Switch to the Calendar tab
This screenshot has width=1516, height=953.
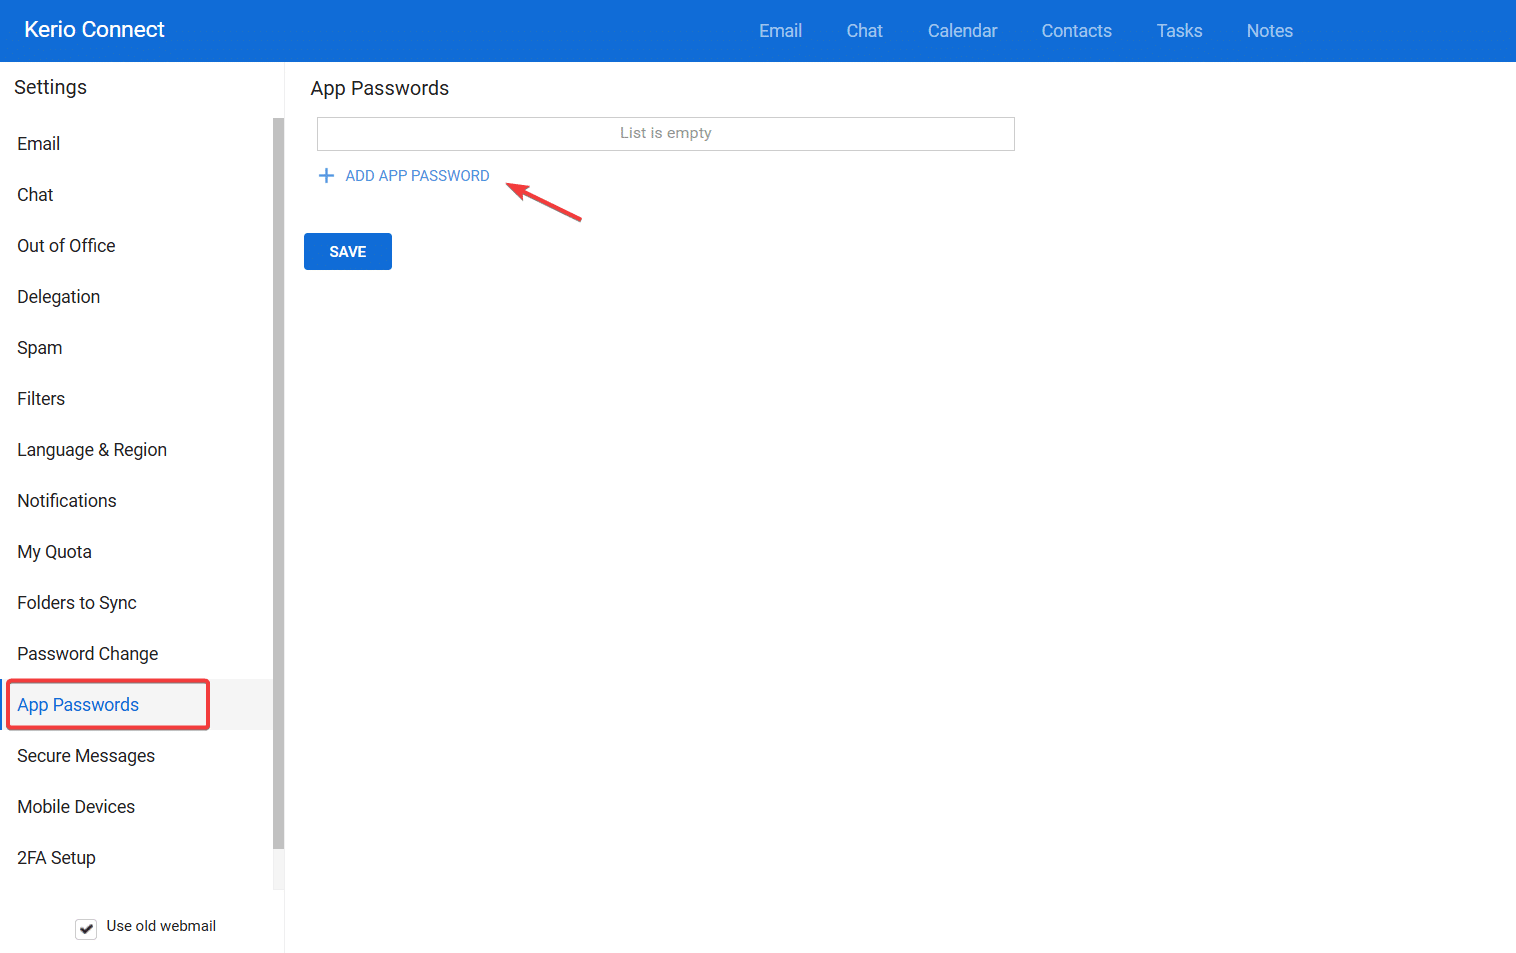[962, 31]
